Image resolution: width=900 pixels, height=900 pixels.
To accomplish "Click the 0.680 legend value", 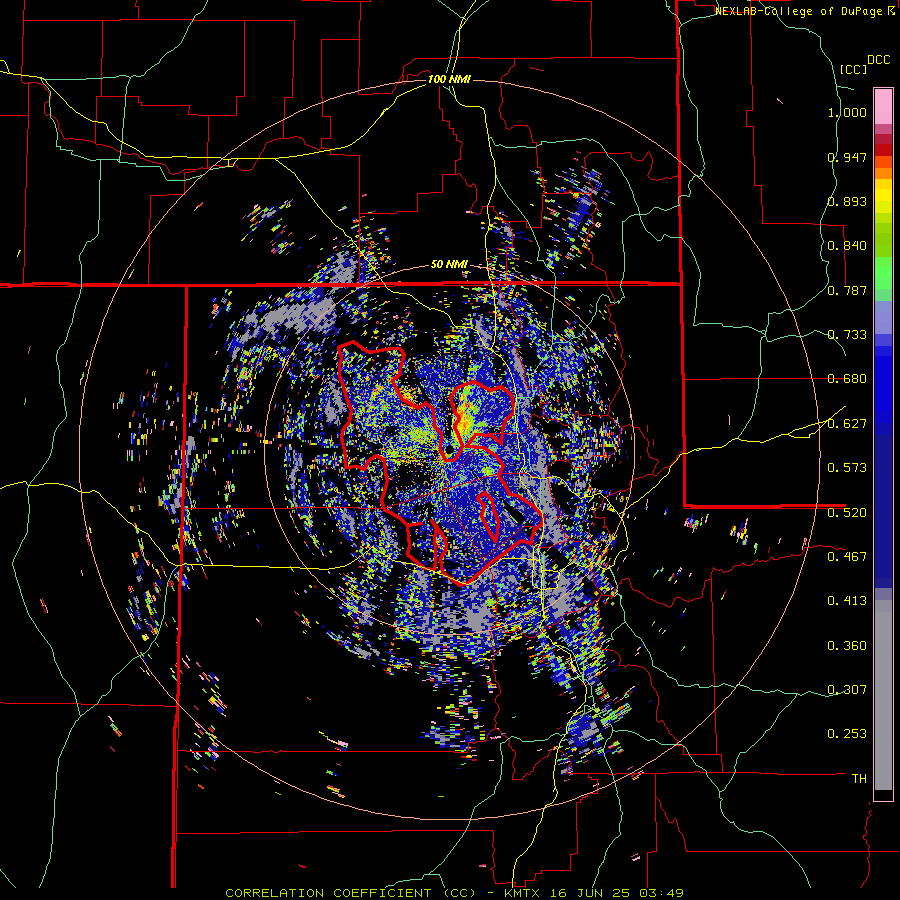I will click(x=847, y=379).
